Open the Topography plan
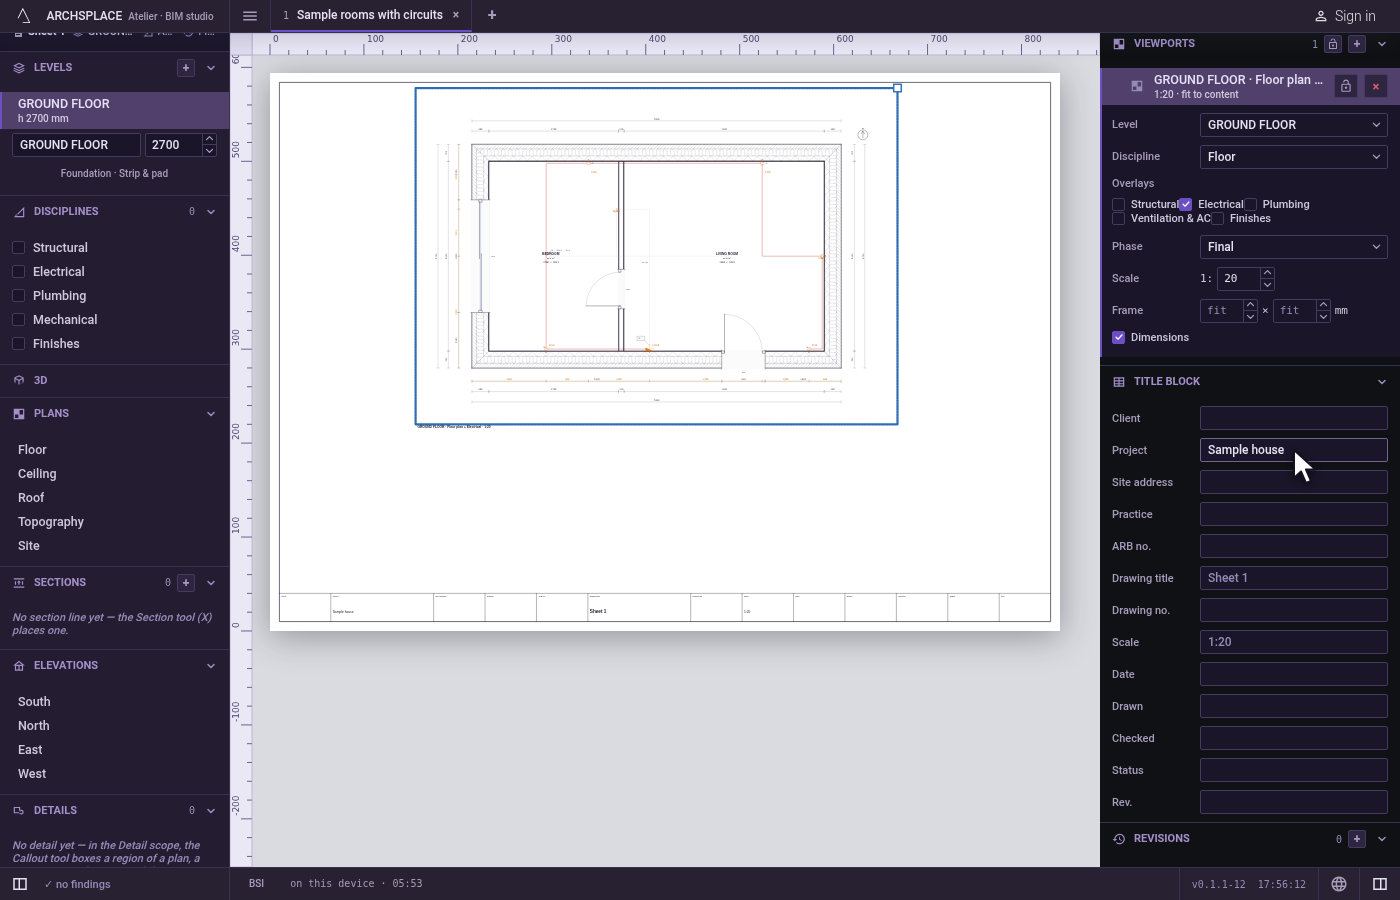 point(51,522)
